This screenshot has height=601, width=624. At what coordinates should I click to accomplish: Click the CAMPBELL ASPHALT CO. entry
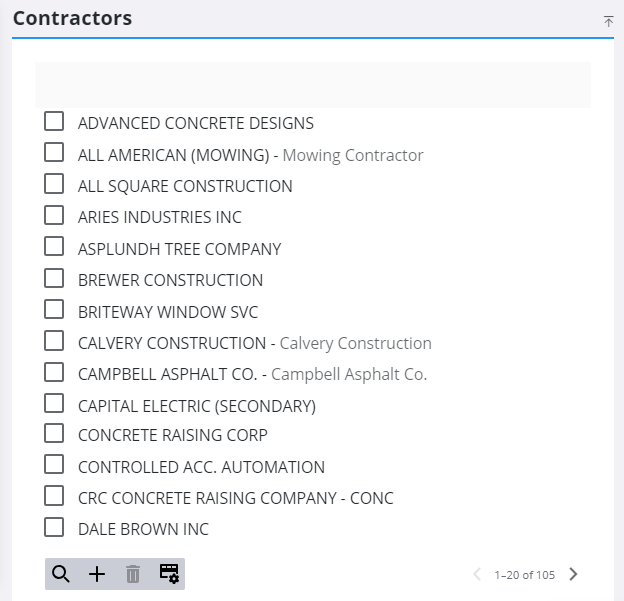[x=252, y=374]
